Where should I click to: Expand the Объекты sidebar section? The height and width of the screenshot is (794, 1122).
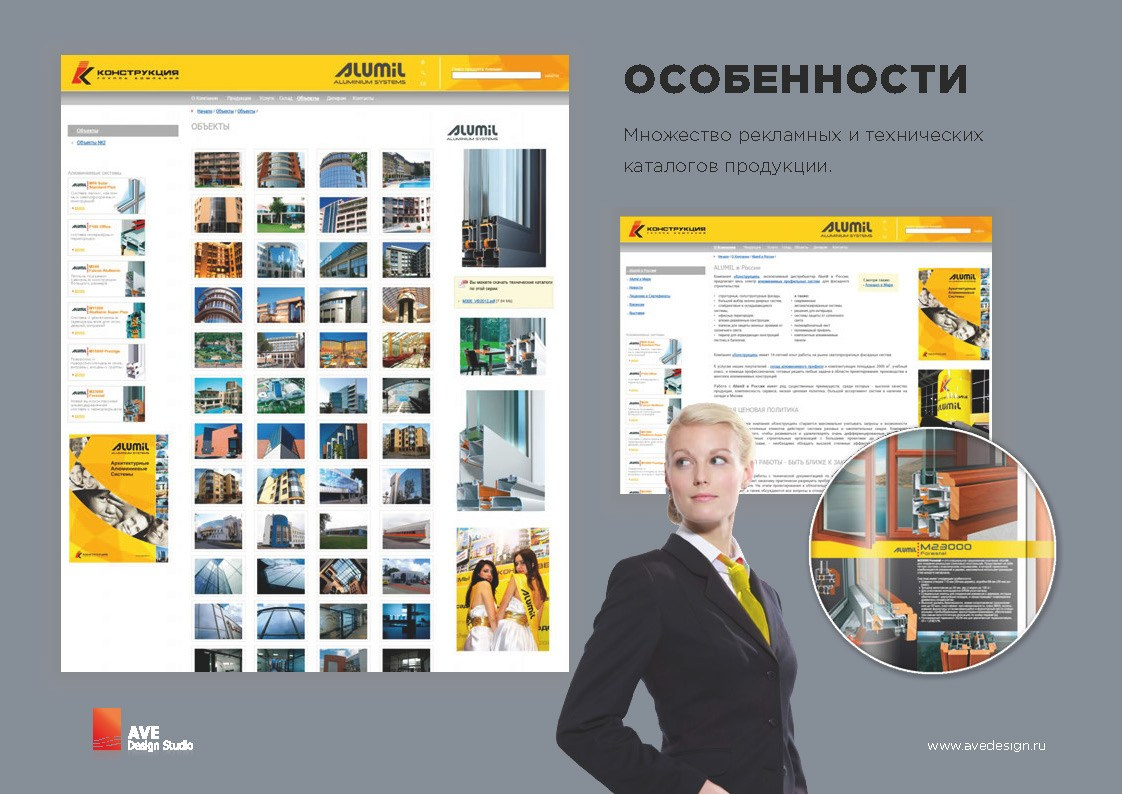point(86,128)
